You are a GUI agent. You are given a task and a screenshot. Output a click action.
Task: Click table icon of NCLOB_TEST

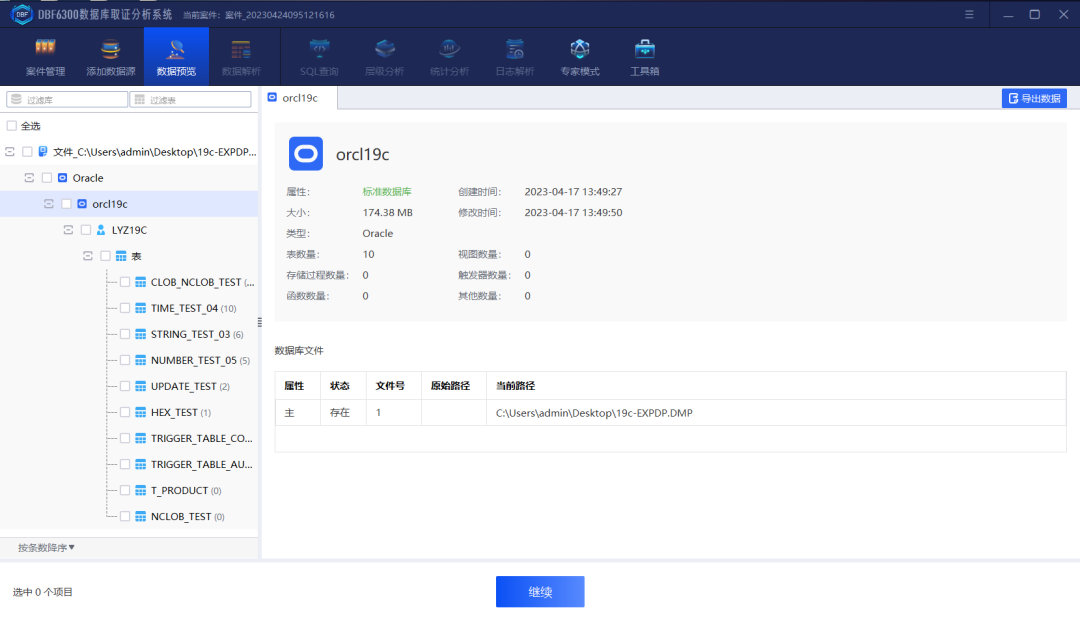[x=141, y=516]
